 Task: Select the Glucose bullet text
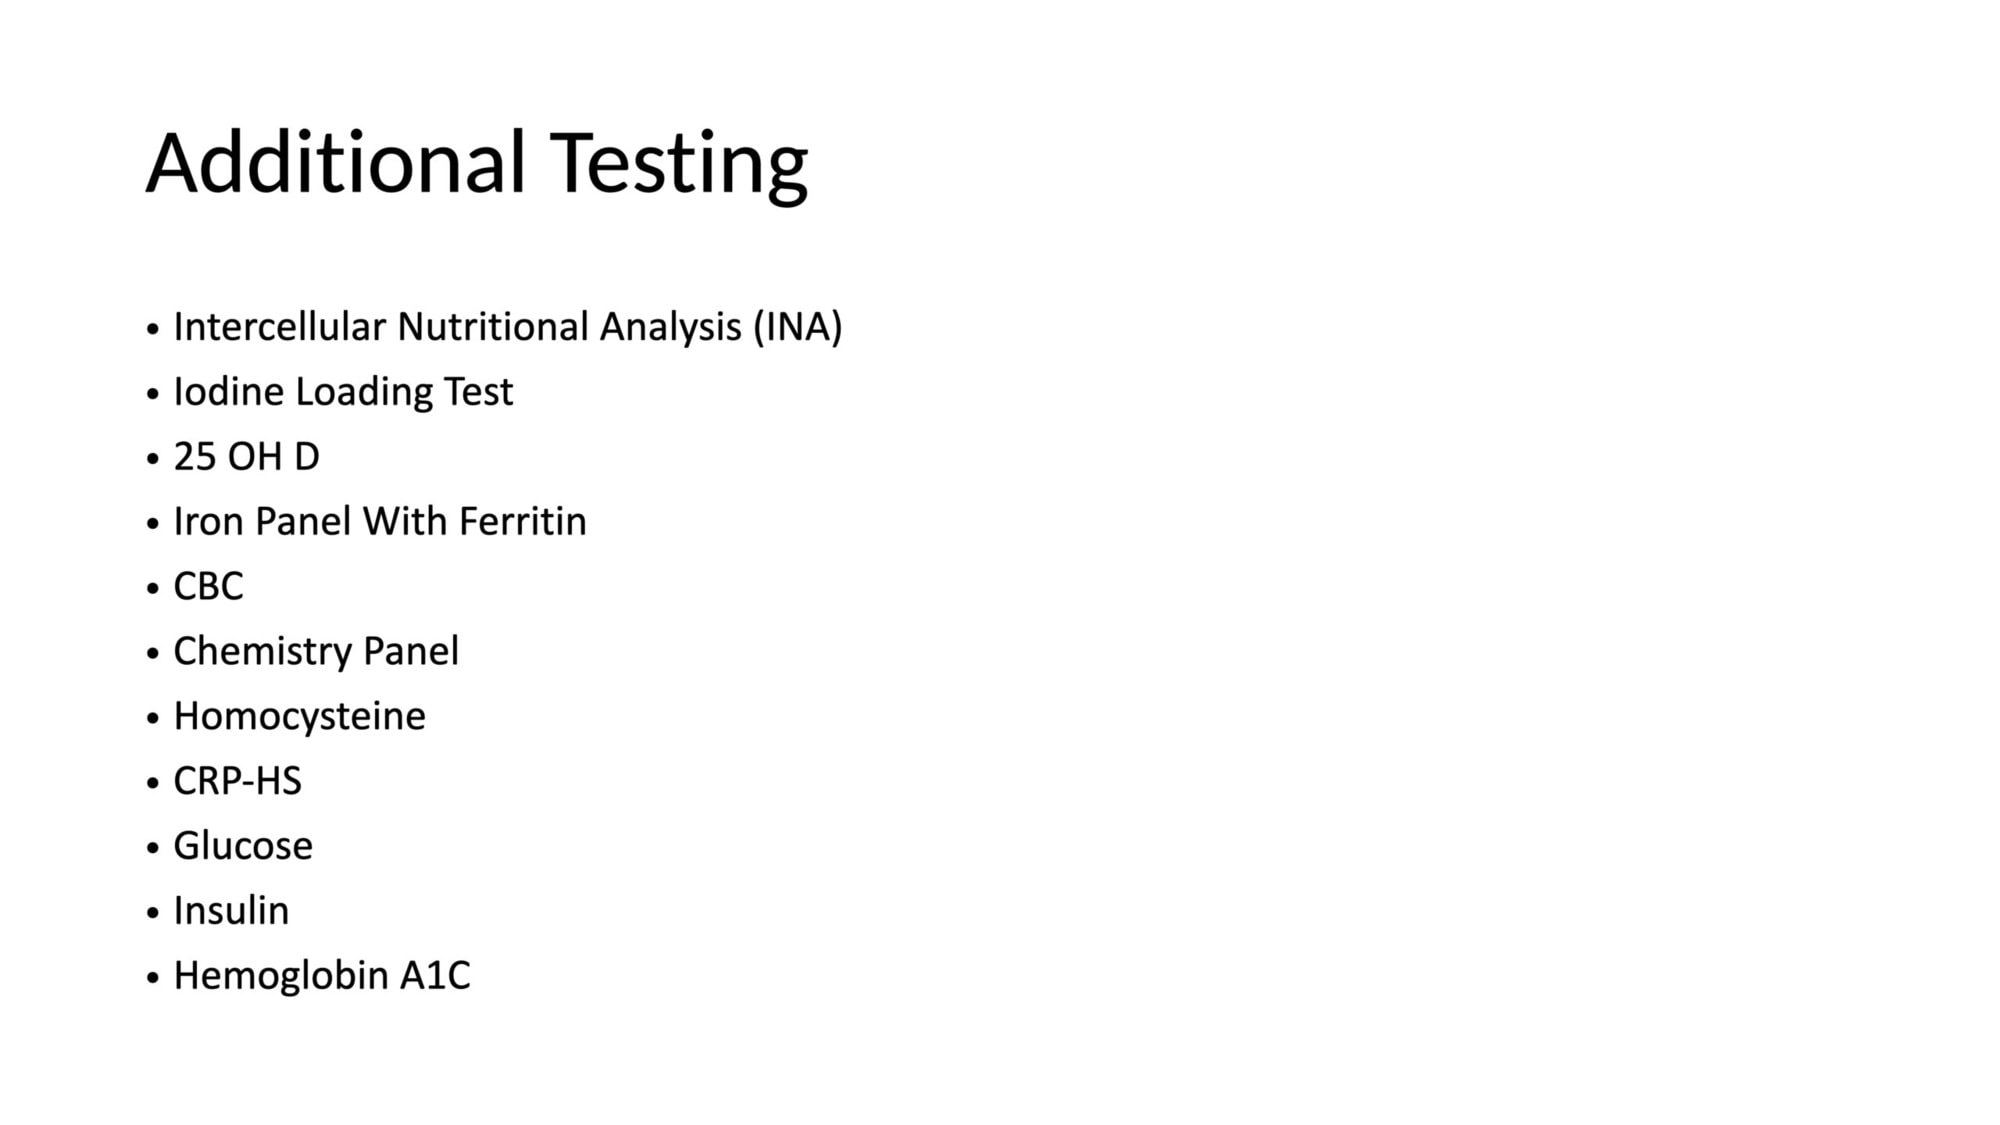pos(243,846)
